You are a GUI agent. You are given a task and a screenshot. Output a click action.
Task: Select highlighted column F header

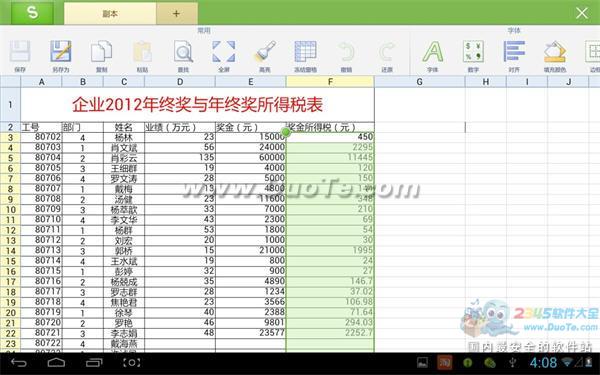point(330,82)
